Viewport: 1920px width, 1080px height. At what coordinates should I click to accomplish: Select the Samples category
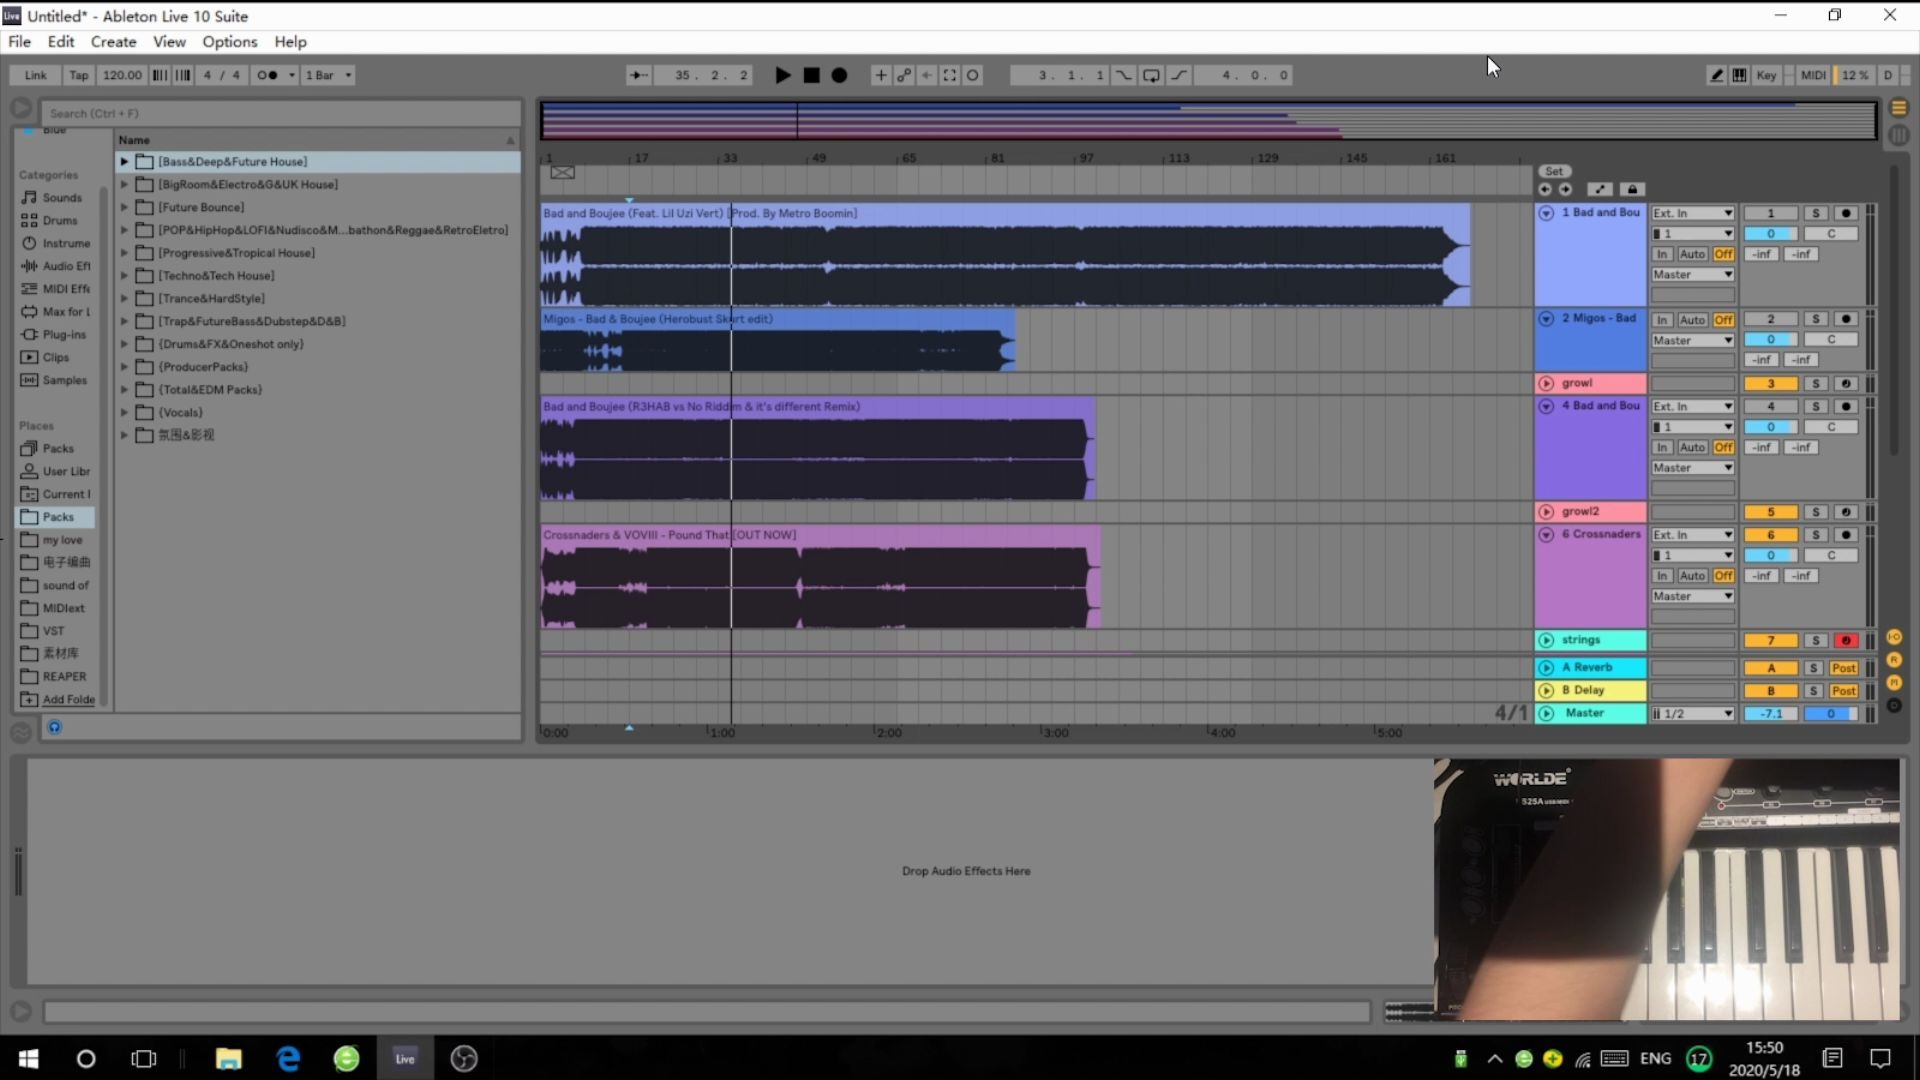pyautogui.click(x=55, y=380)
